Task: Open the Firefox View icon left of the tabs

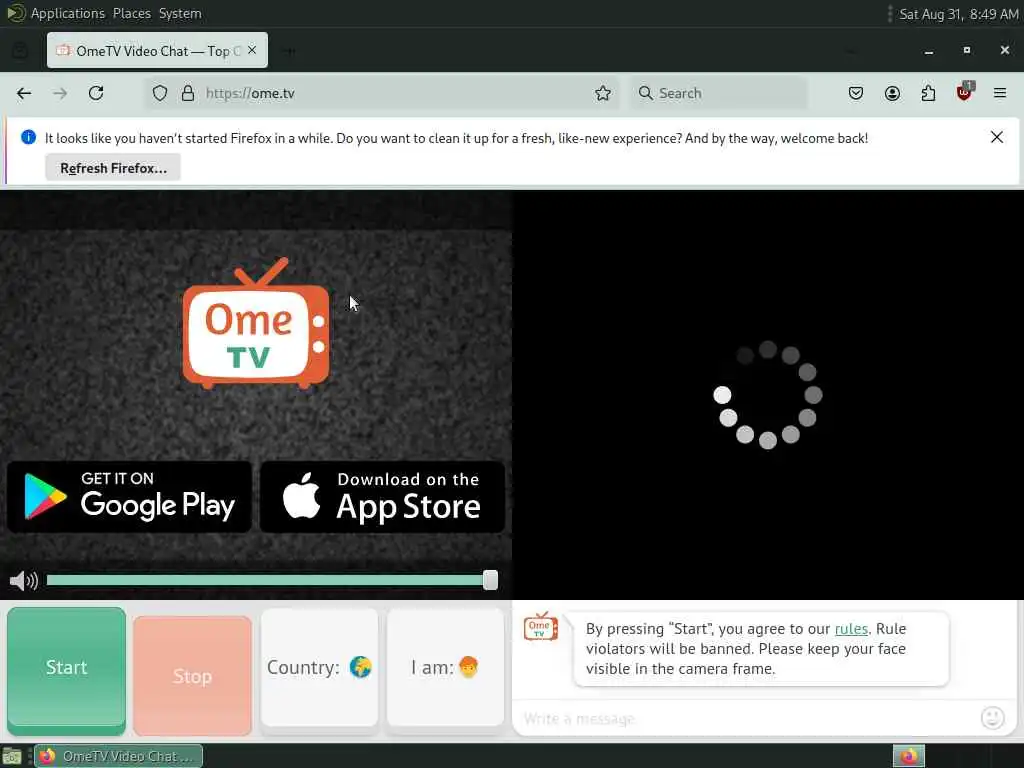Action: tap(20, 51)
